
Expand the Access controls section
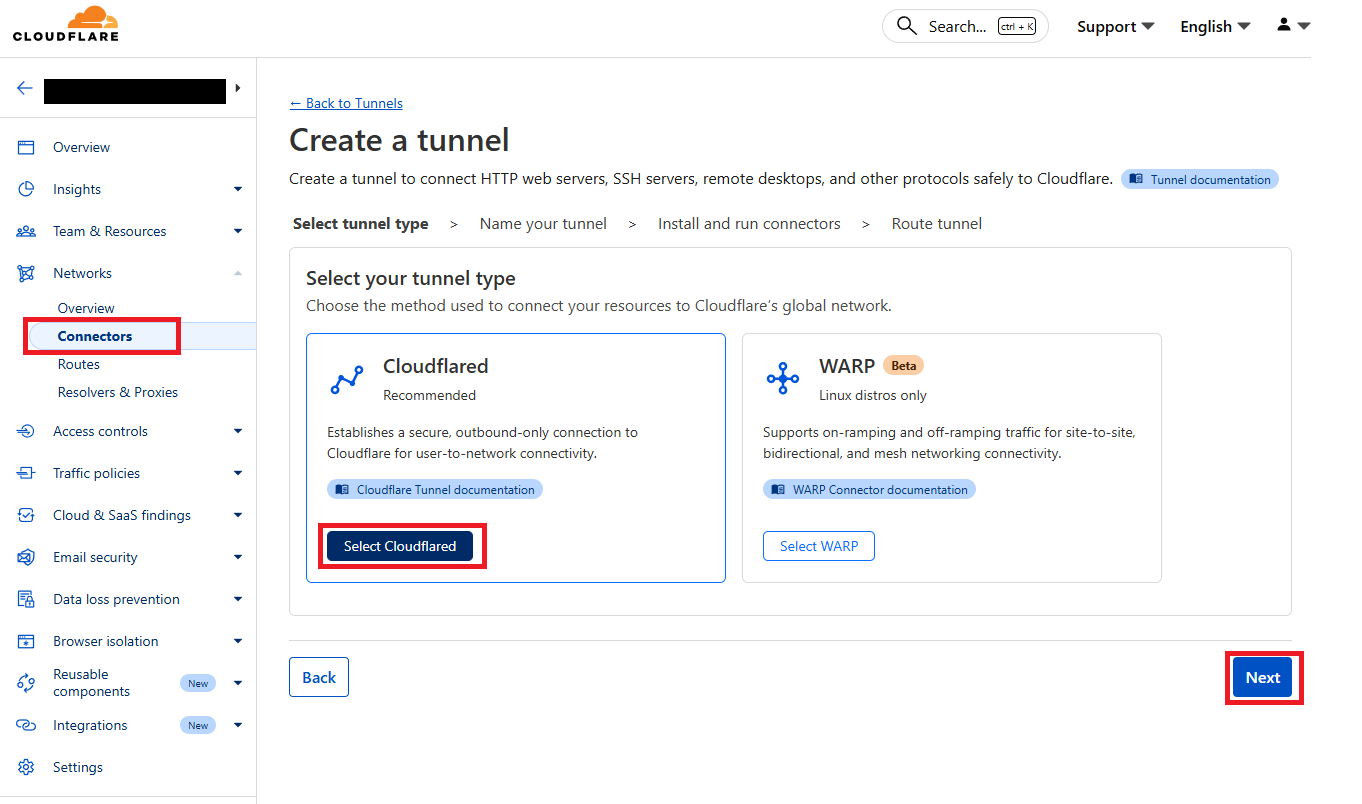pyautogui.click(x=238, y=431)
